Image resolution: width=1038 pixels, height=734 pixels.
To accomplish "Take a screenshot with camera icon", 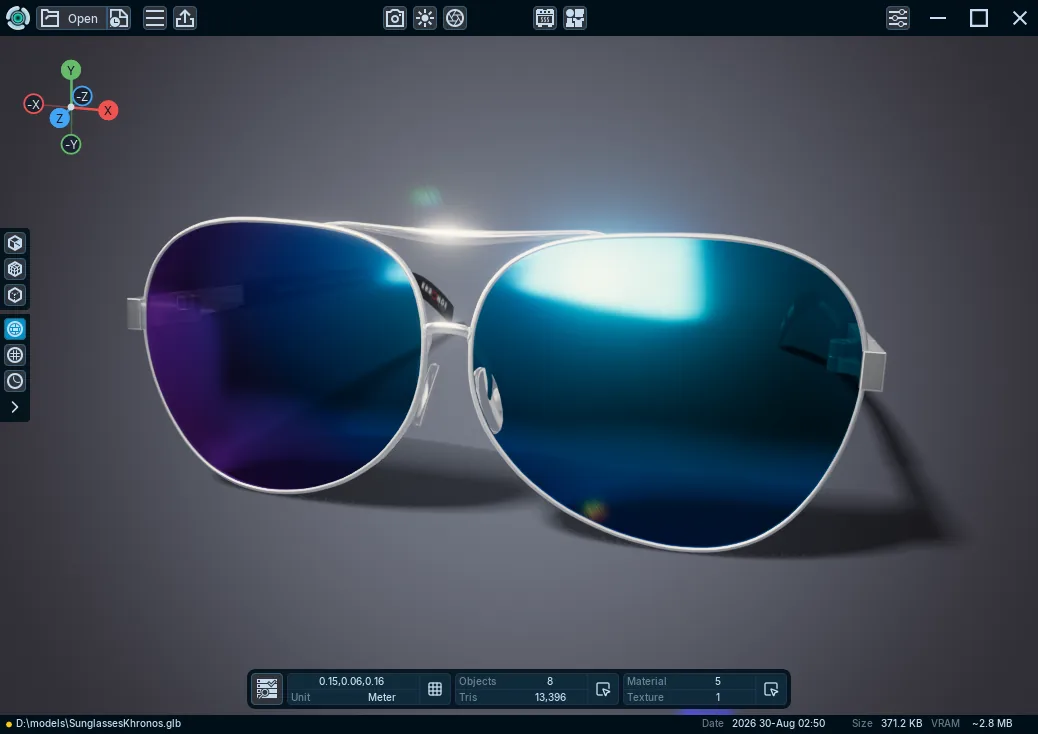I will point(395,18).
